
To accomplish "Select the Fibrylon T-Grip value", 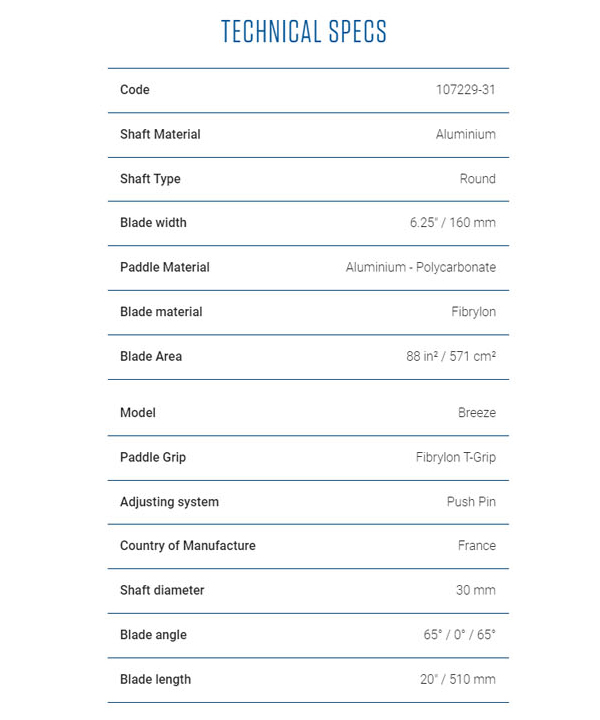I will (455, 457).
